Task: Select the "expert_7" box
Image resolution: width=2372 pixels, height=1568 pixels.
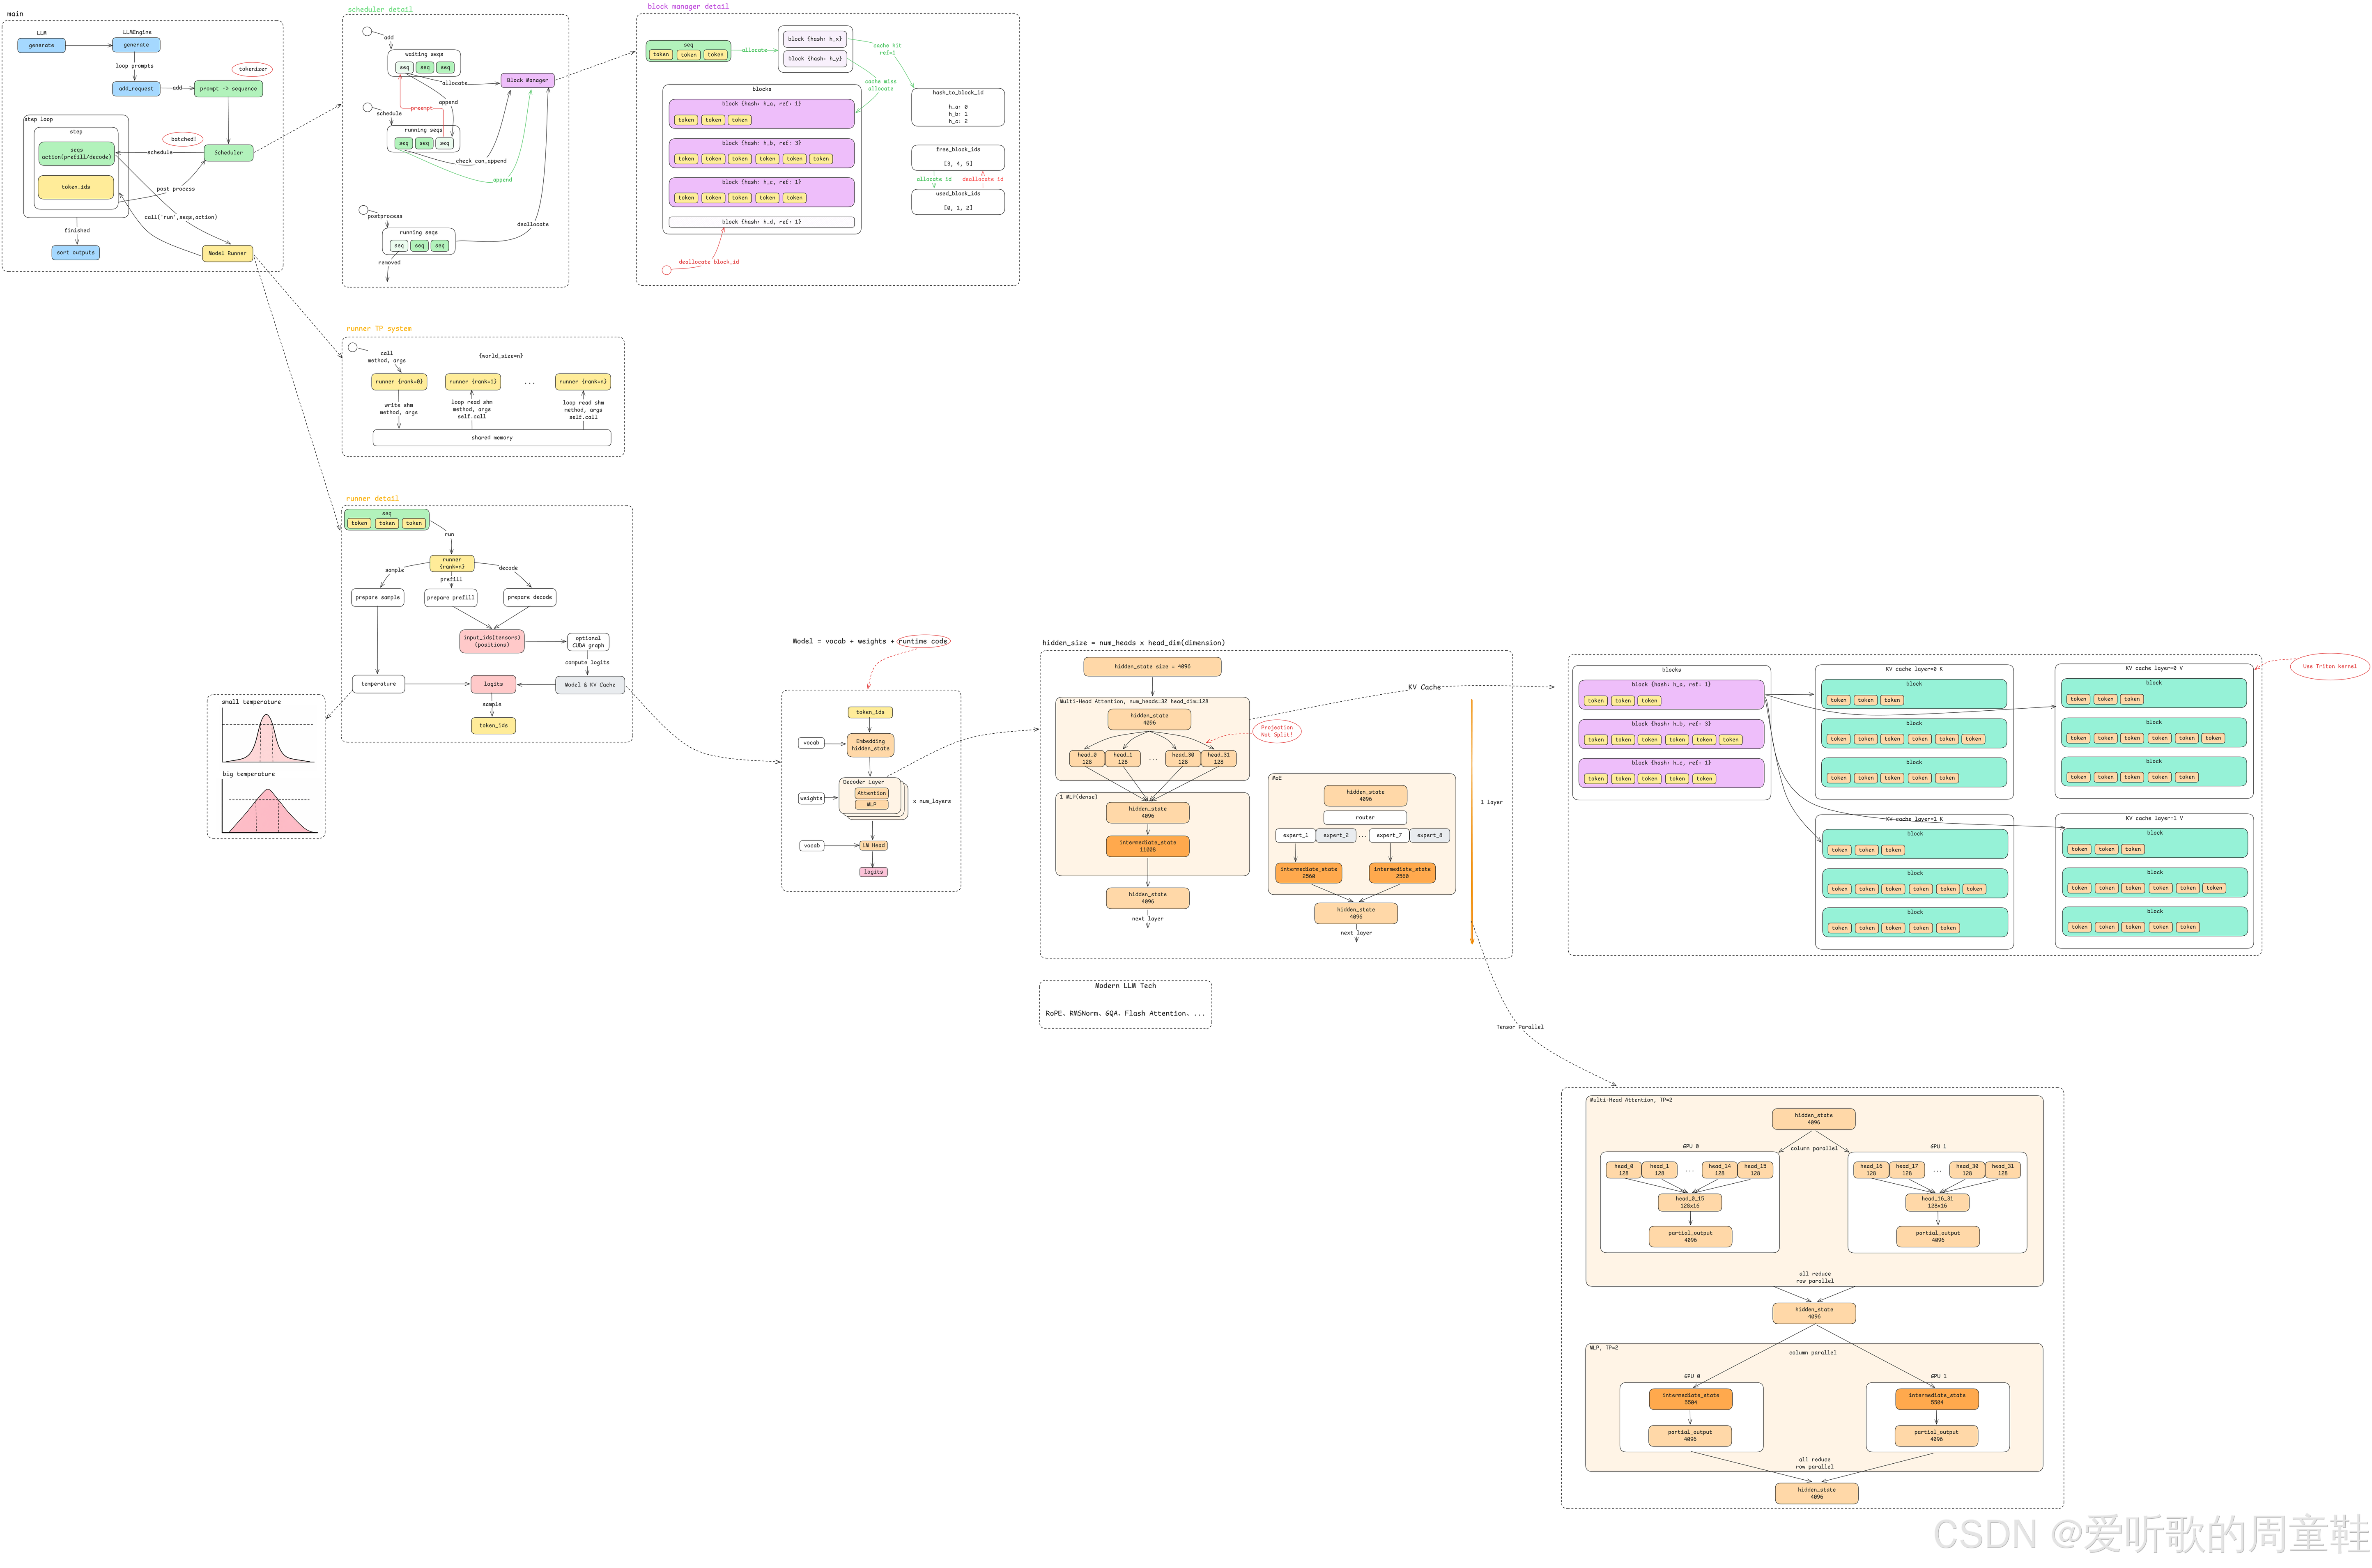Action: pyautogui.click(x=1389, y=835)
